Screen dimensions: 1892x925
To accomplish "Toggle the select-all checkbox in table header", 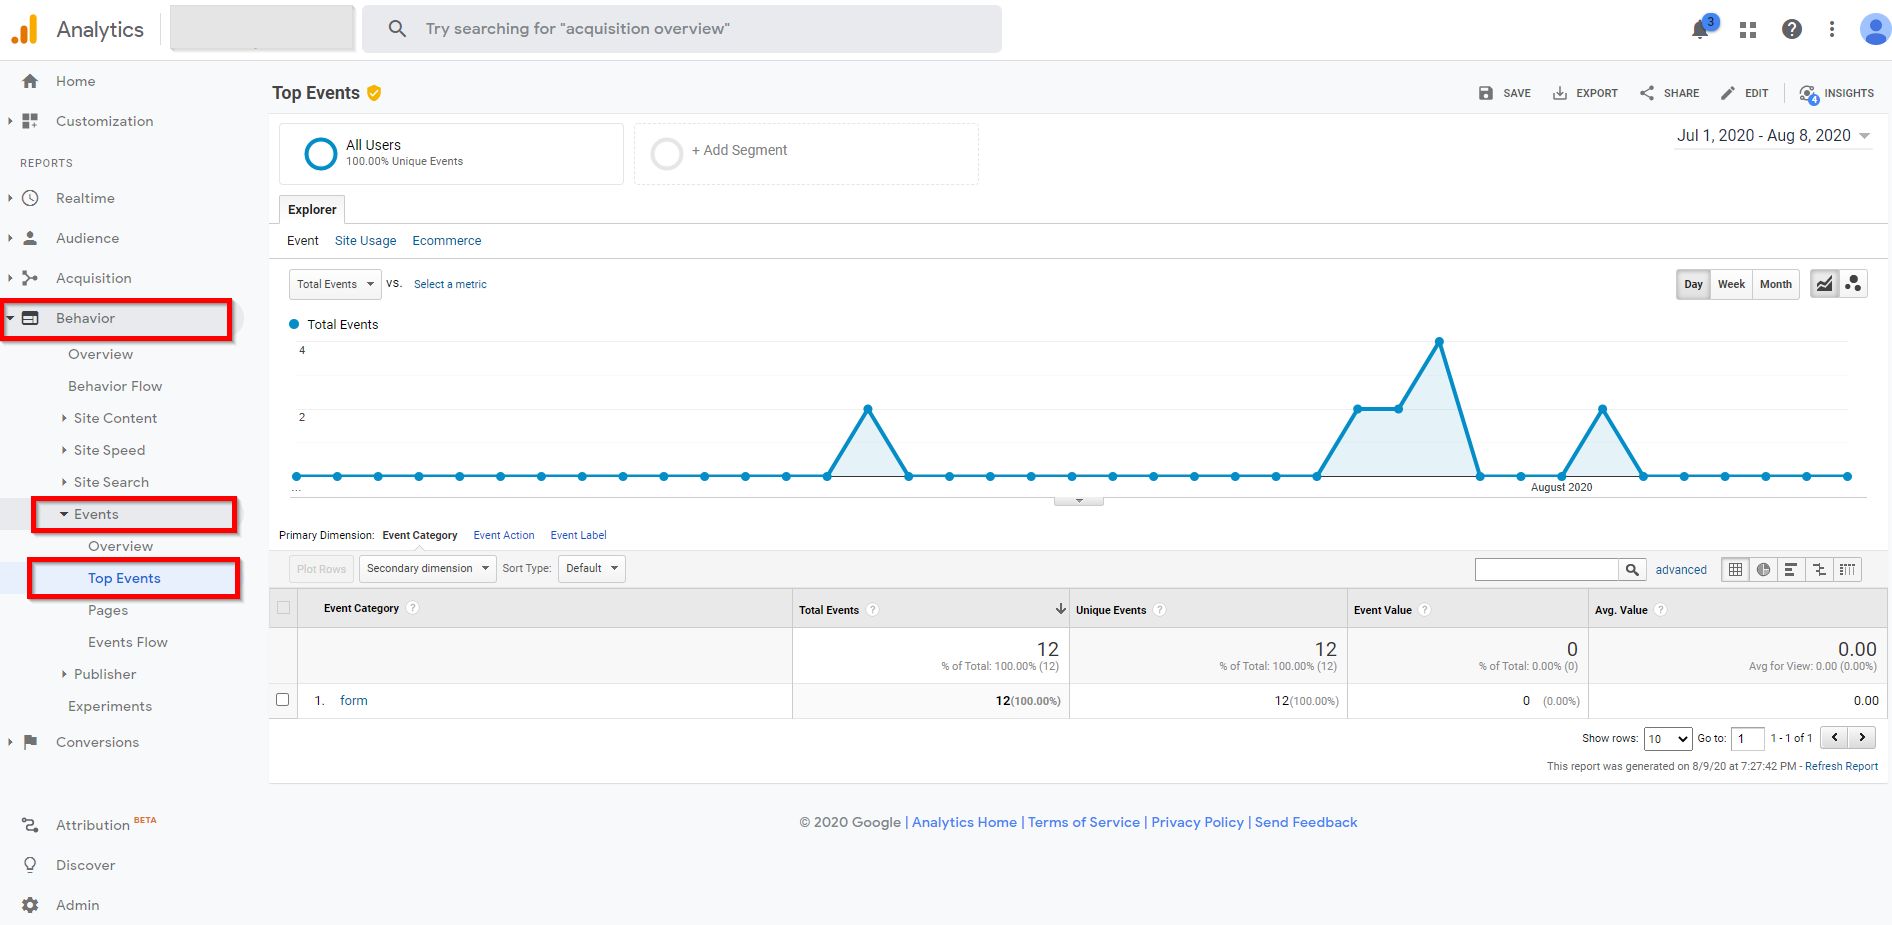I will [x=284, y=608].
